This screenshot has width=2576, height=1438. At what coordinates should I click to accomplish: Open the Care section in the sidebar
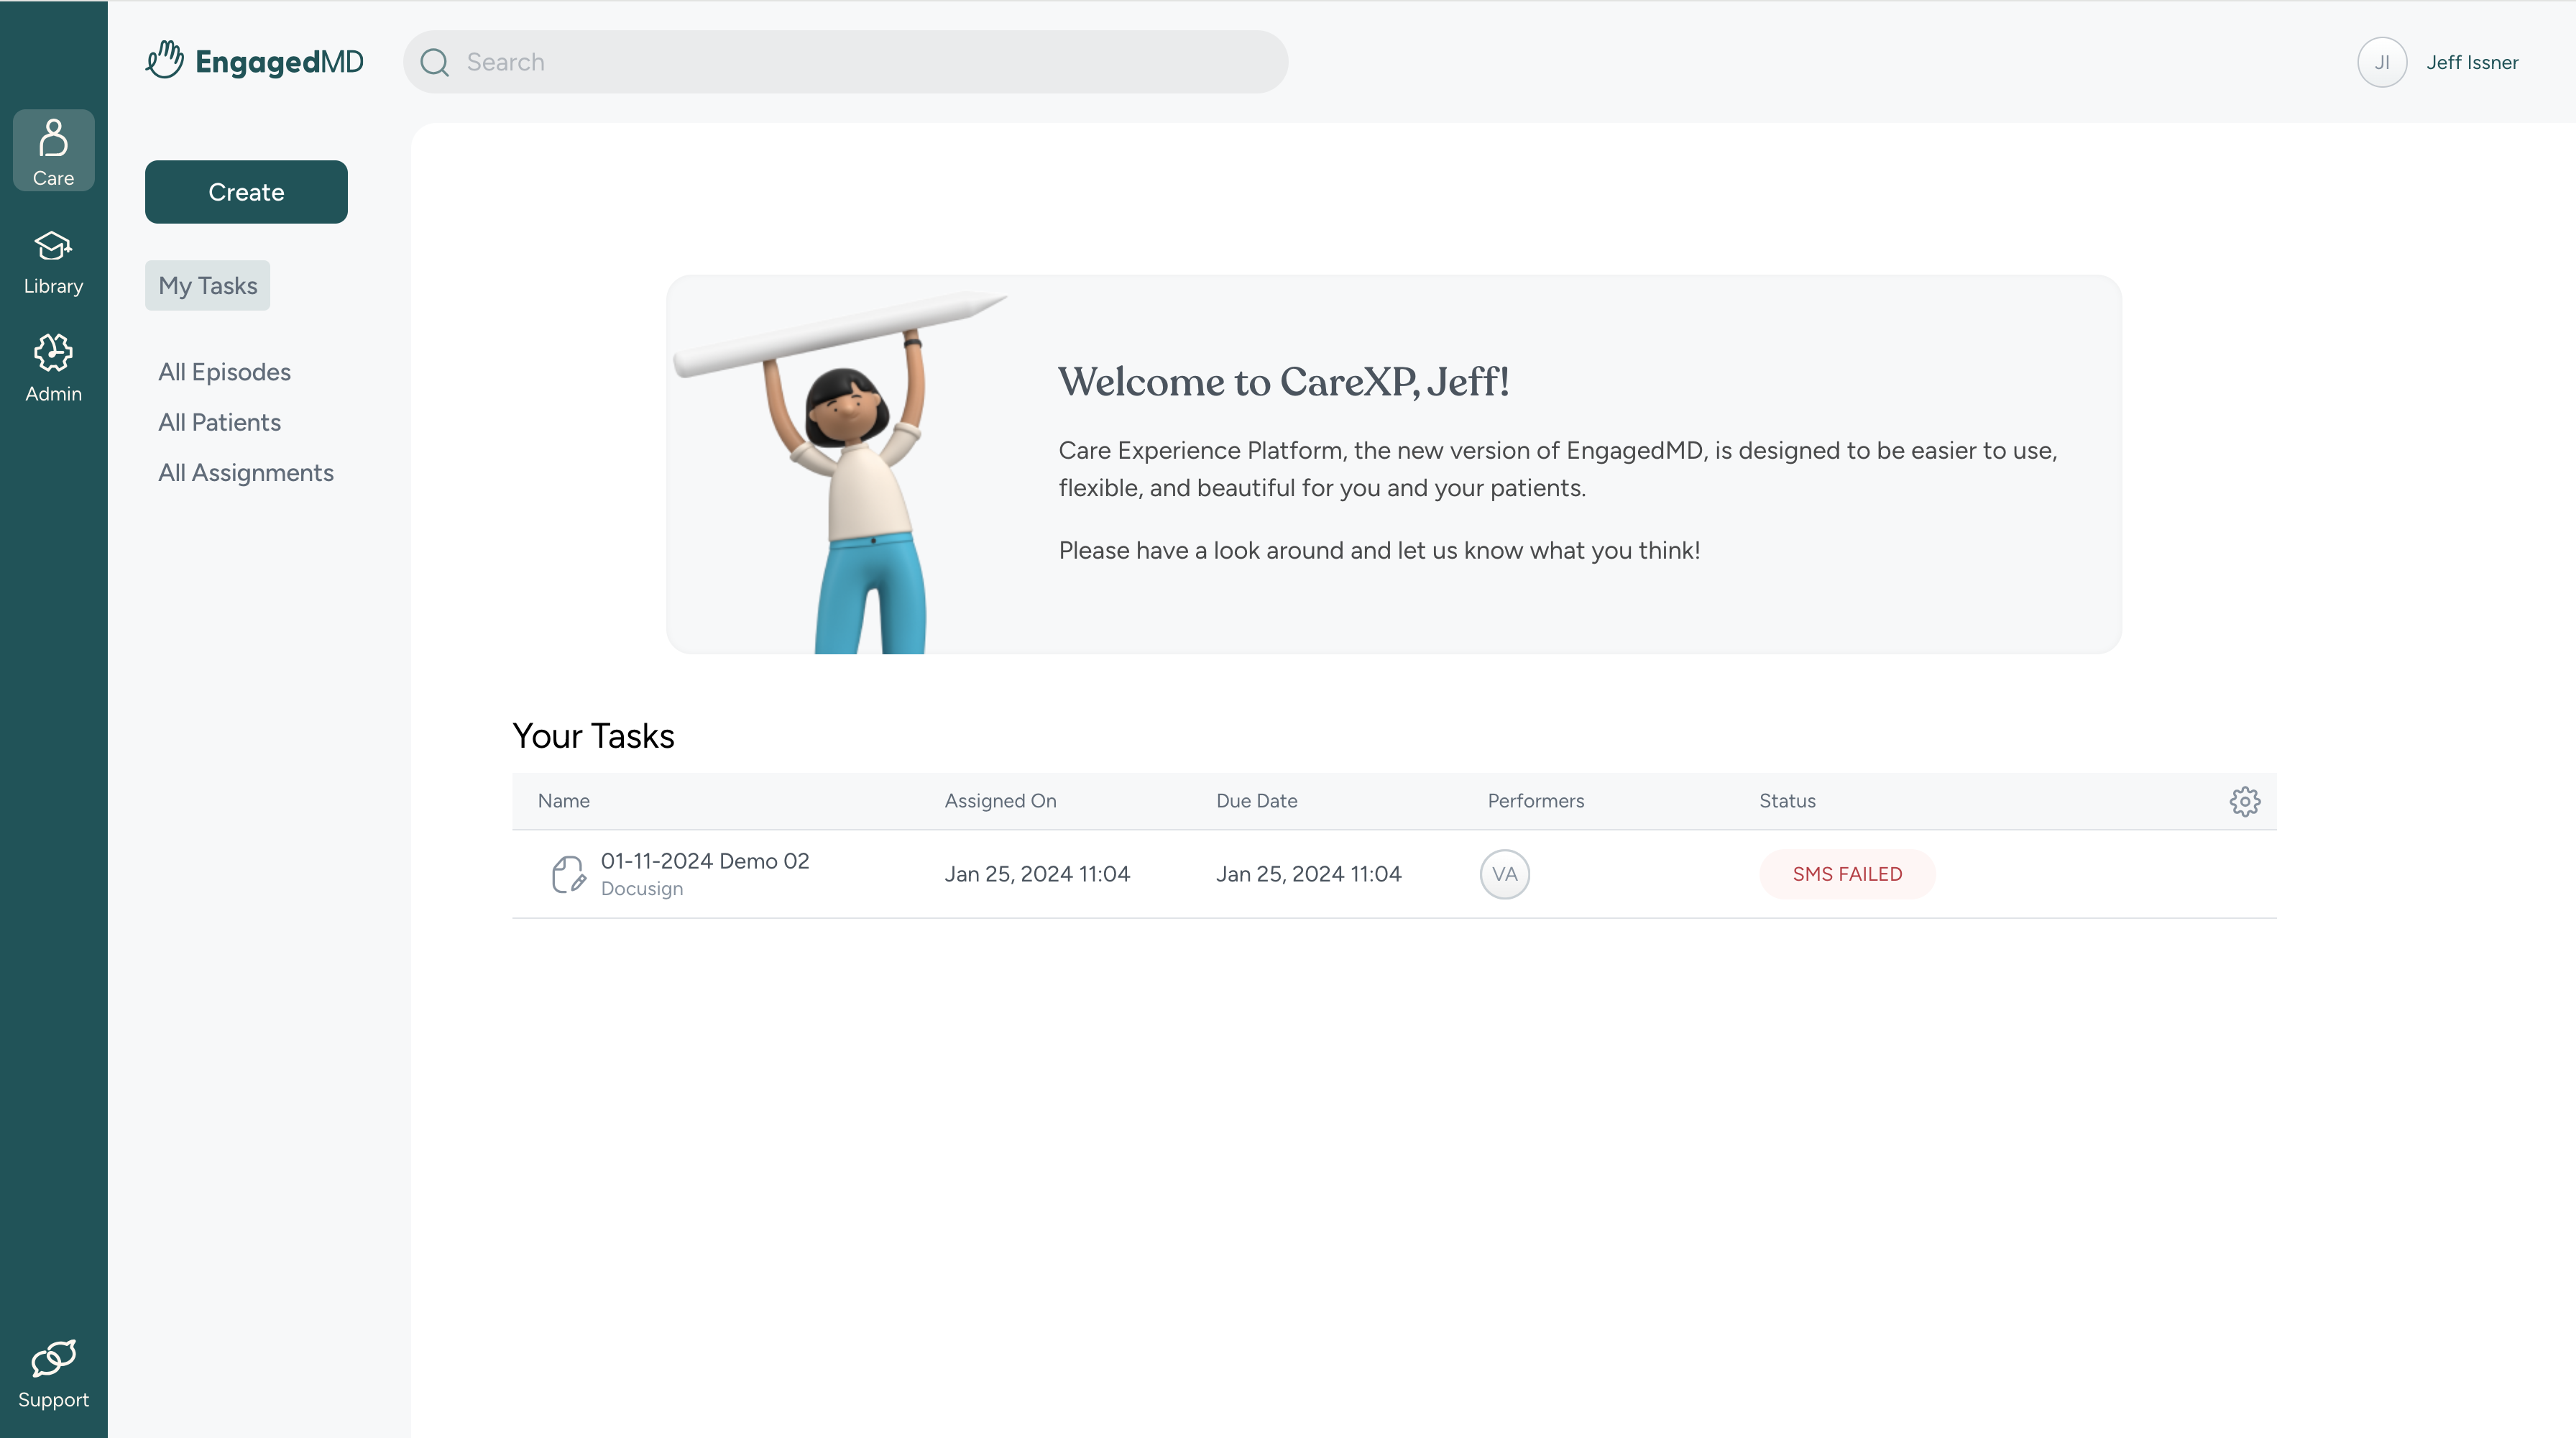point(53,151)
